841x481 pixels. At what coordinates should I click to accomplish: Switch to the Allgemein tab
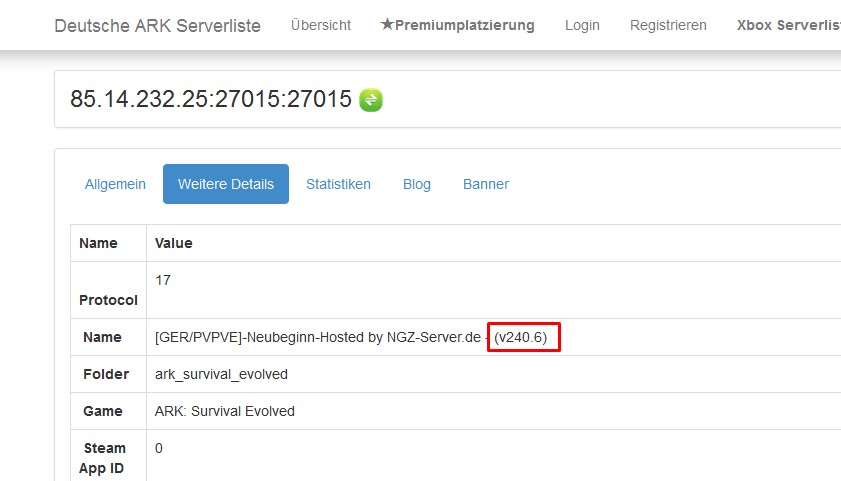click(115, 184)
